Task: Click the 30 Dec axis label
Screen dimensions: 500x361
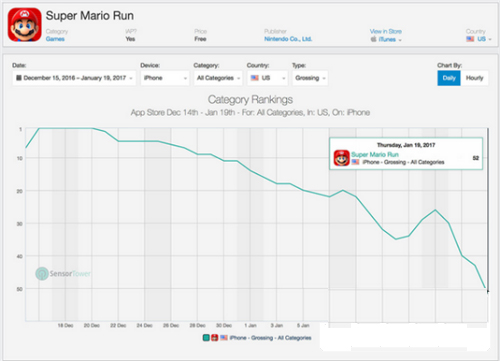Action: 224,325
